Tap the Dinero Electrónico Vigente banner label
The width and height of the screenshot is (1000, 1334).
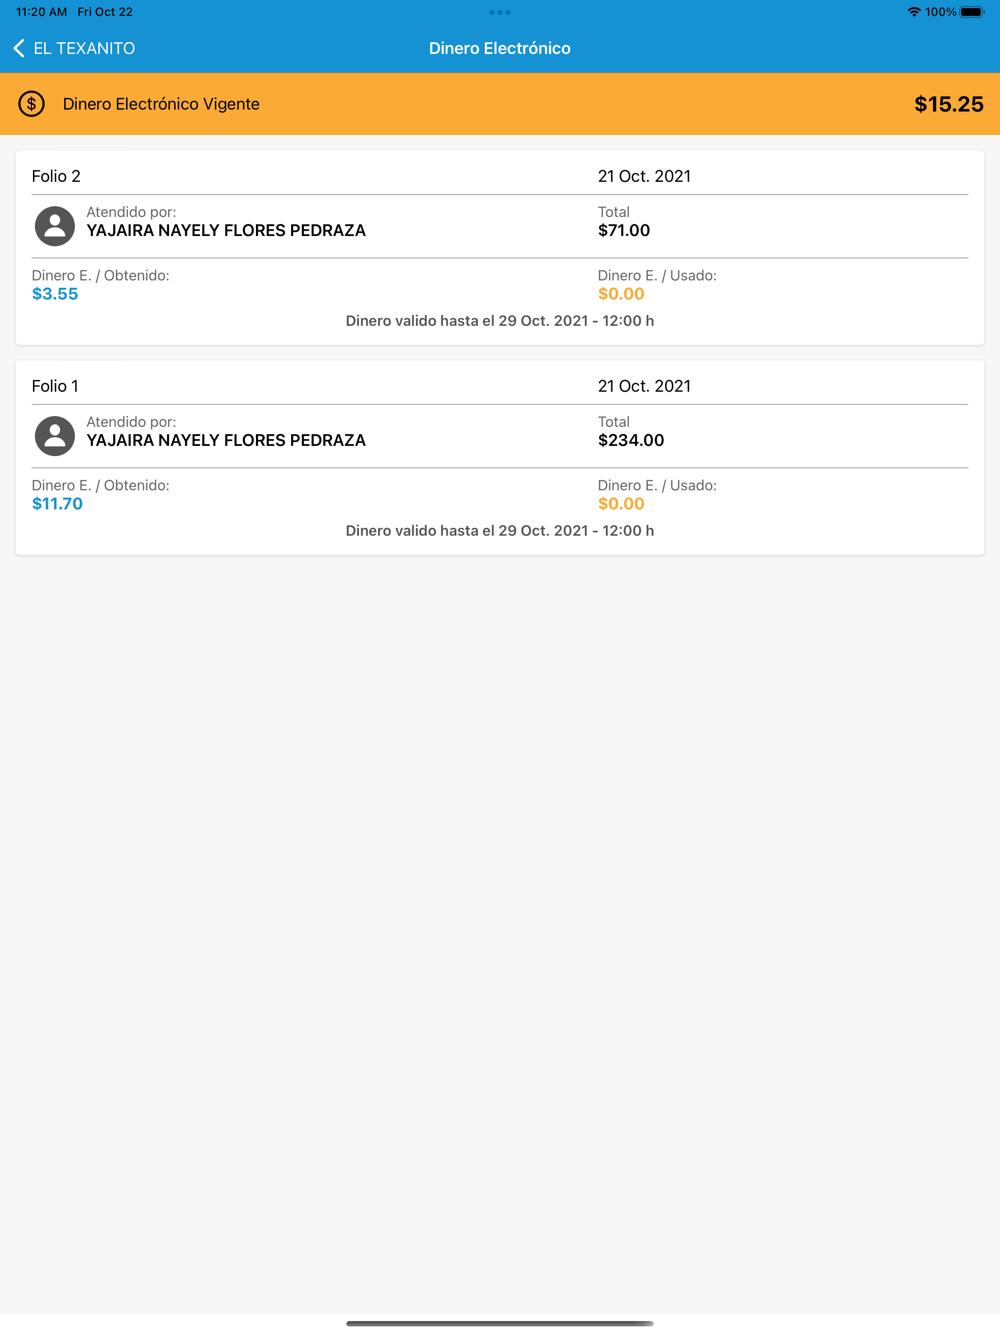click(x=161, y=104)
